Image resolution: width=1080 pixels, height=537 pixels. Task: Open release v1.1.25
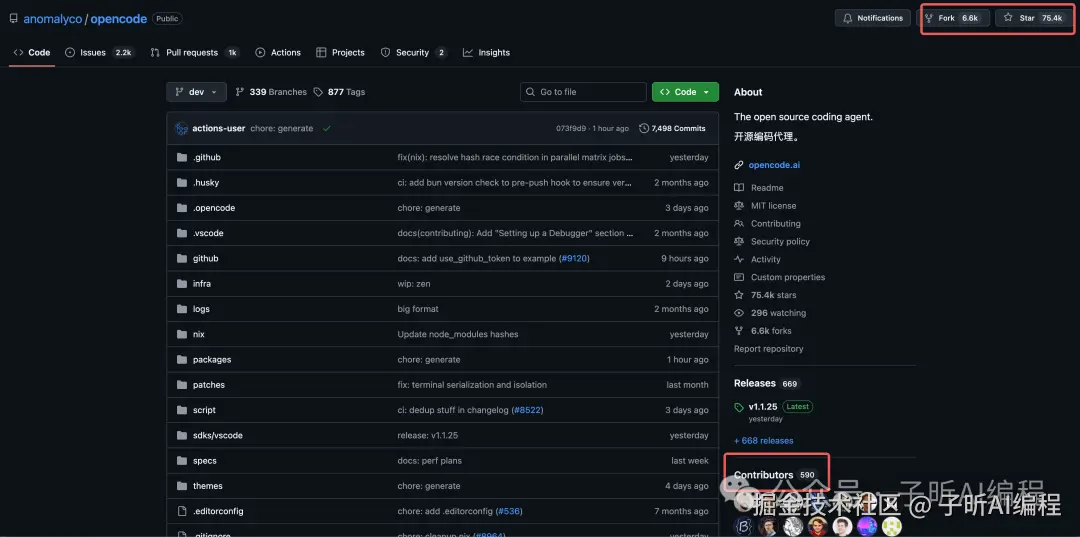pos(762,406)
